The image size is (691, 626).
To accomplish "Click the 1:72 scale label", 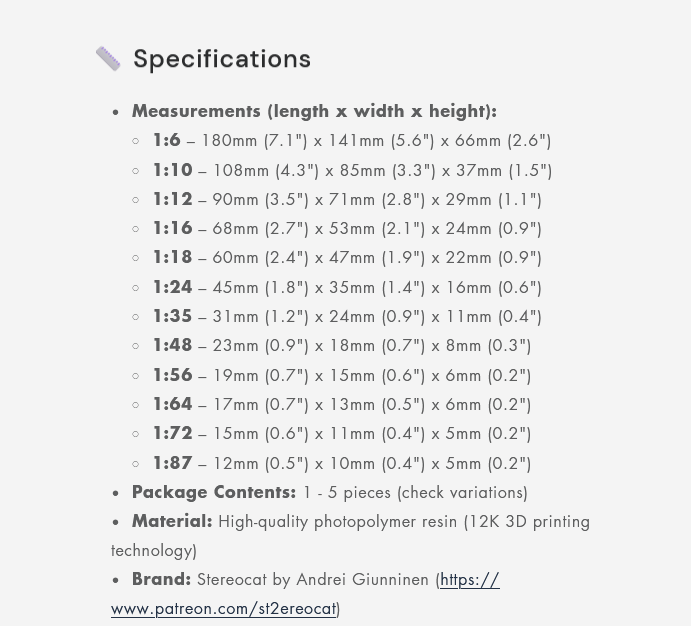I will [x=172, y=433].
